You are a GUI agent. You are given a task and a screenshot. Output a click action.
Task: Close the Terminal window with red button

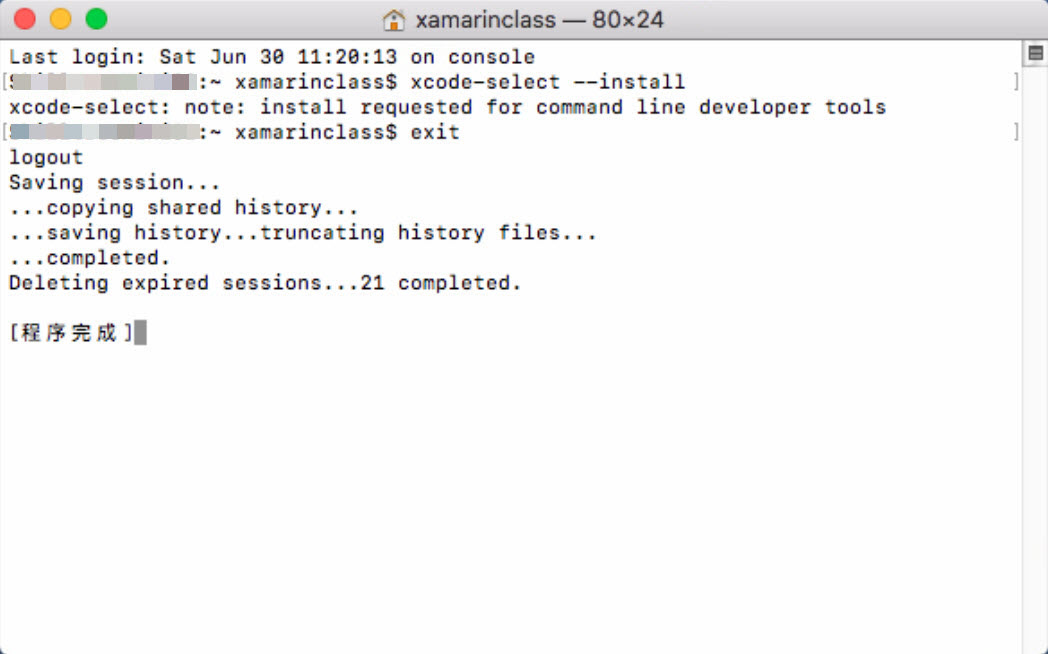tap(25, 19)
